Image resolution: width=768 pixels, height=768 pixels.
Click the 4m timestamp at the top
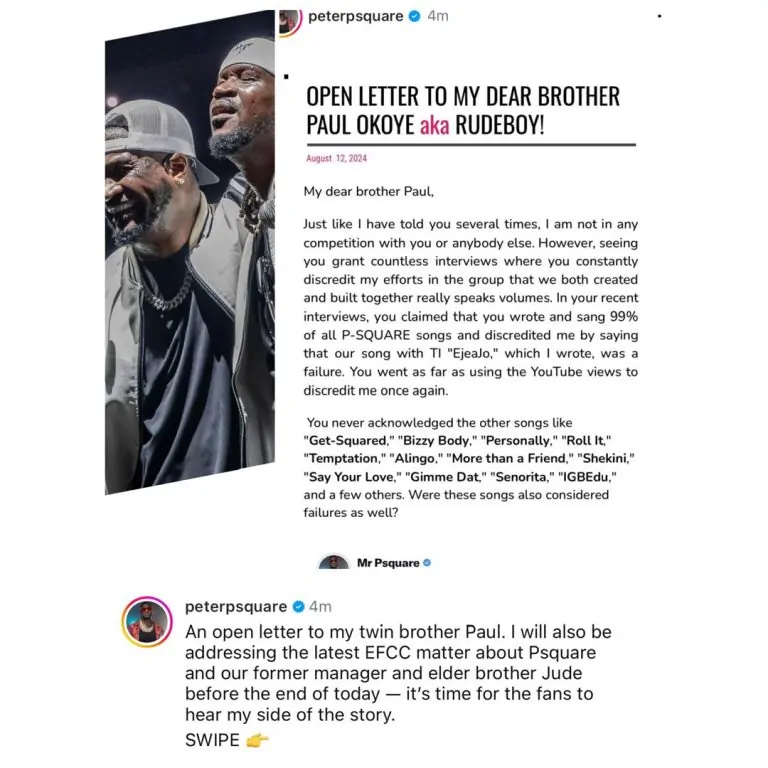(438, 16)
